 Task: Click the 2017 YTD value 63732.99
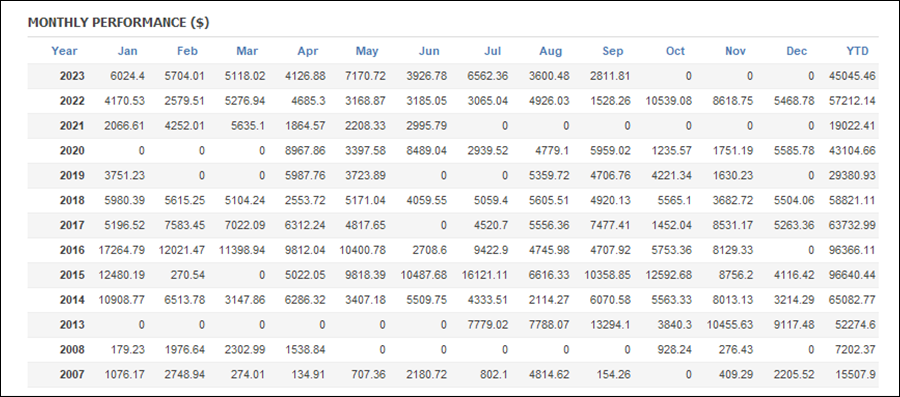coord(852,225)
